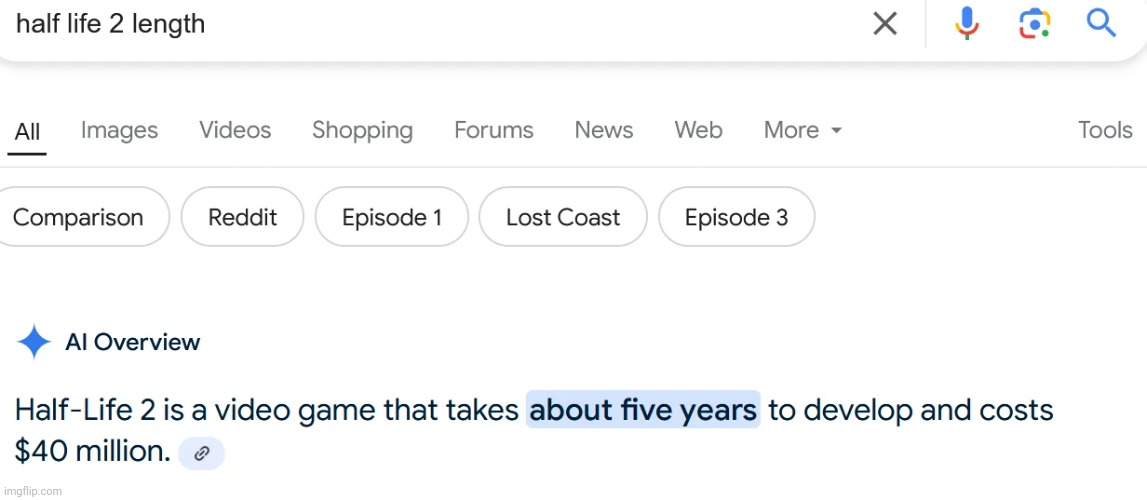
Task: Click into the search box text field
Action: [x=439, y=24]
